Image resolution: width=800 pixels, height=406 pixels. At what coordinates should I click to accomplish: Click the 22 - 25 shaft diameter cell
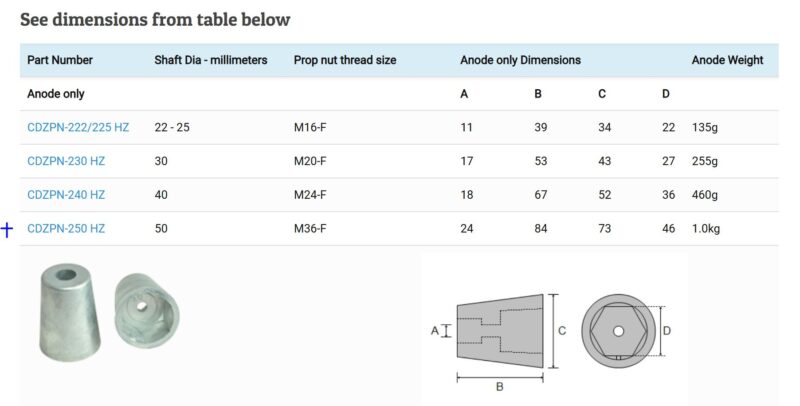[173, 128]
